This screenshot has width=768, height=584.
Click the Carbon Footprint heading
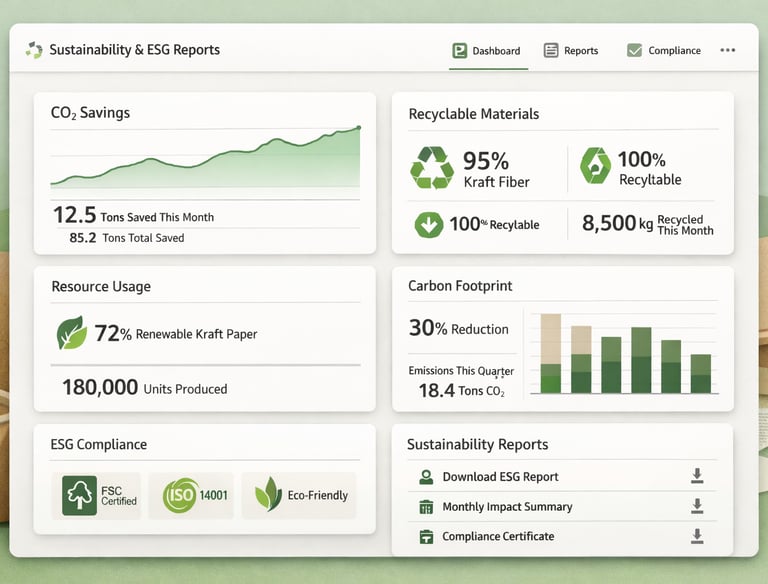(x=460, y=286)
